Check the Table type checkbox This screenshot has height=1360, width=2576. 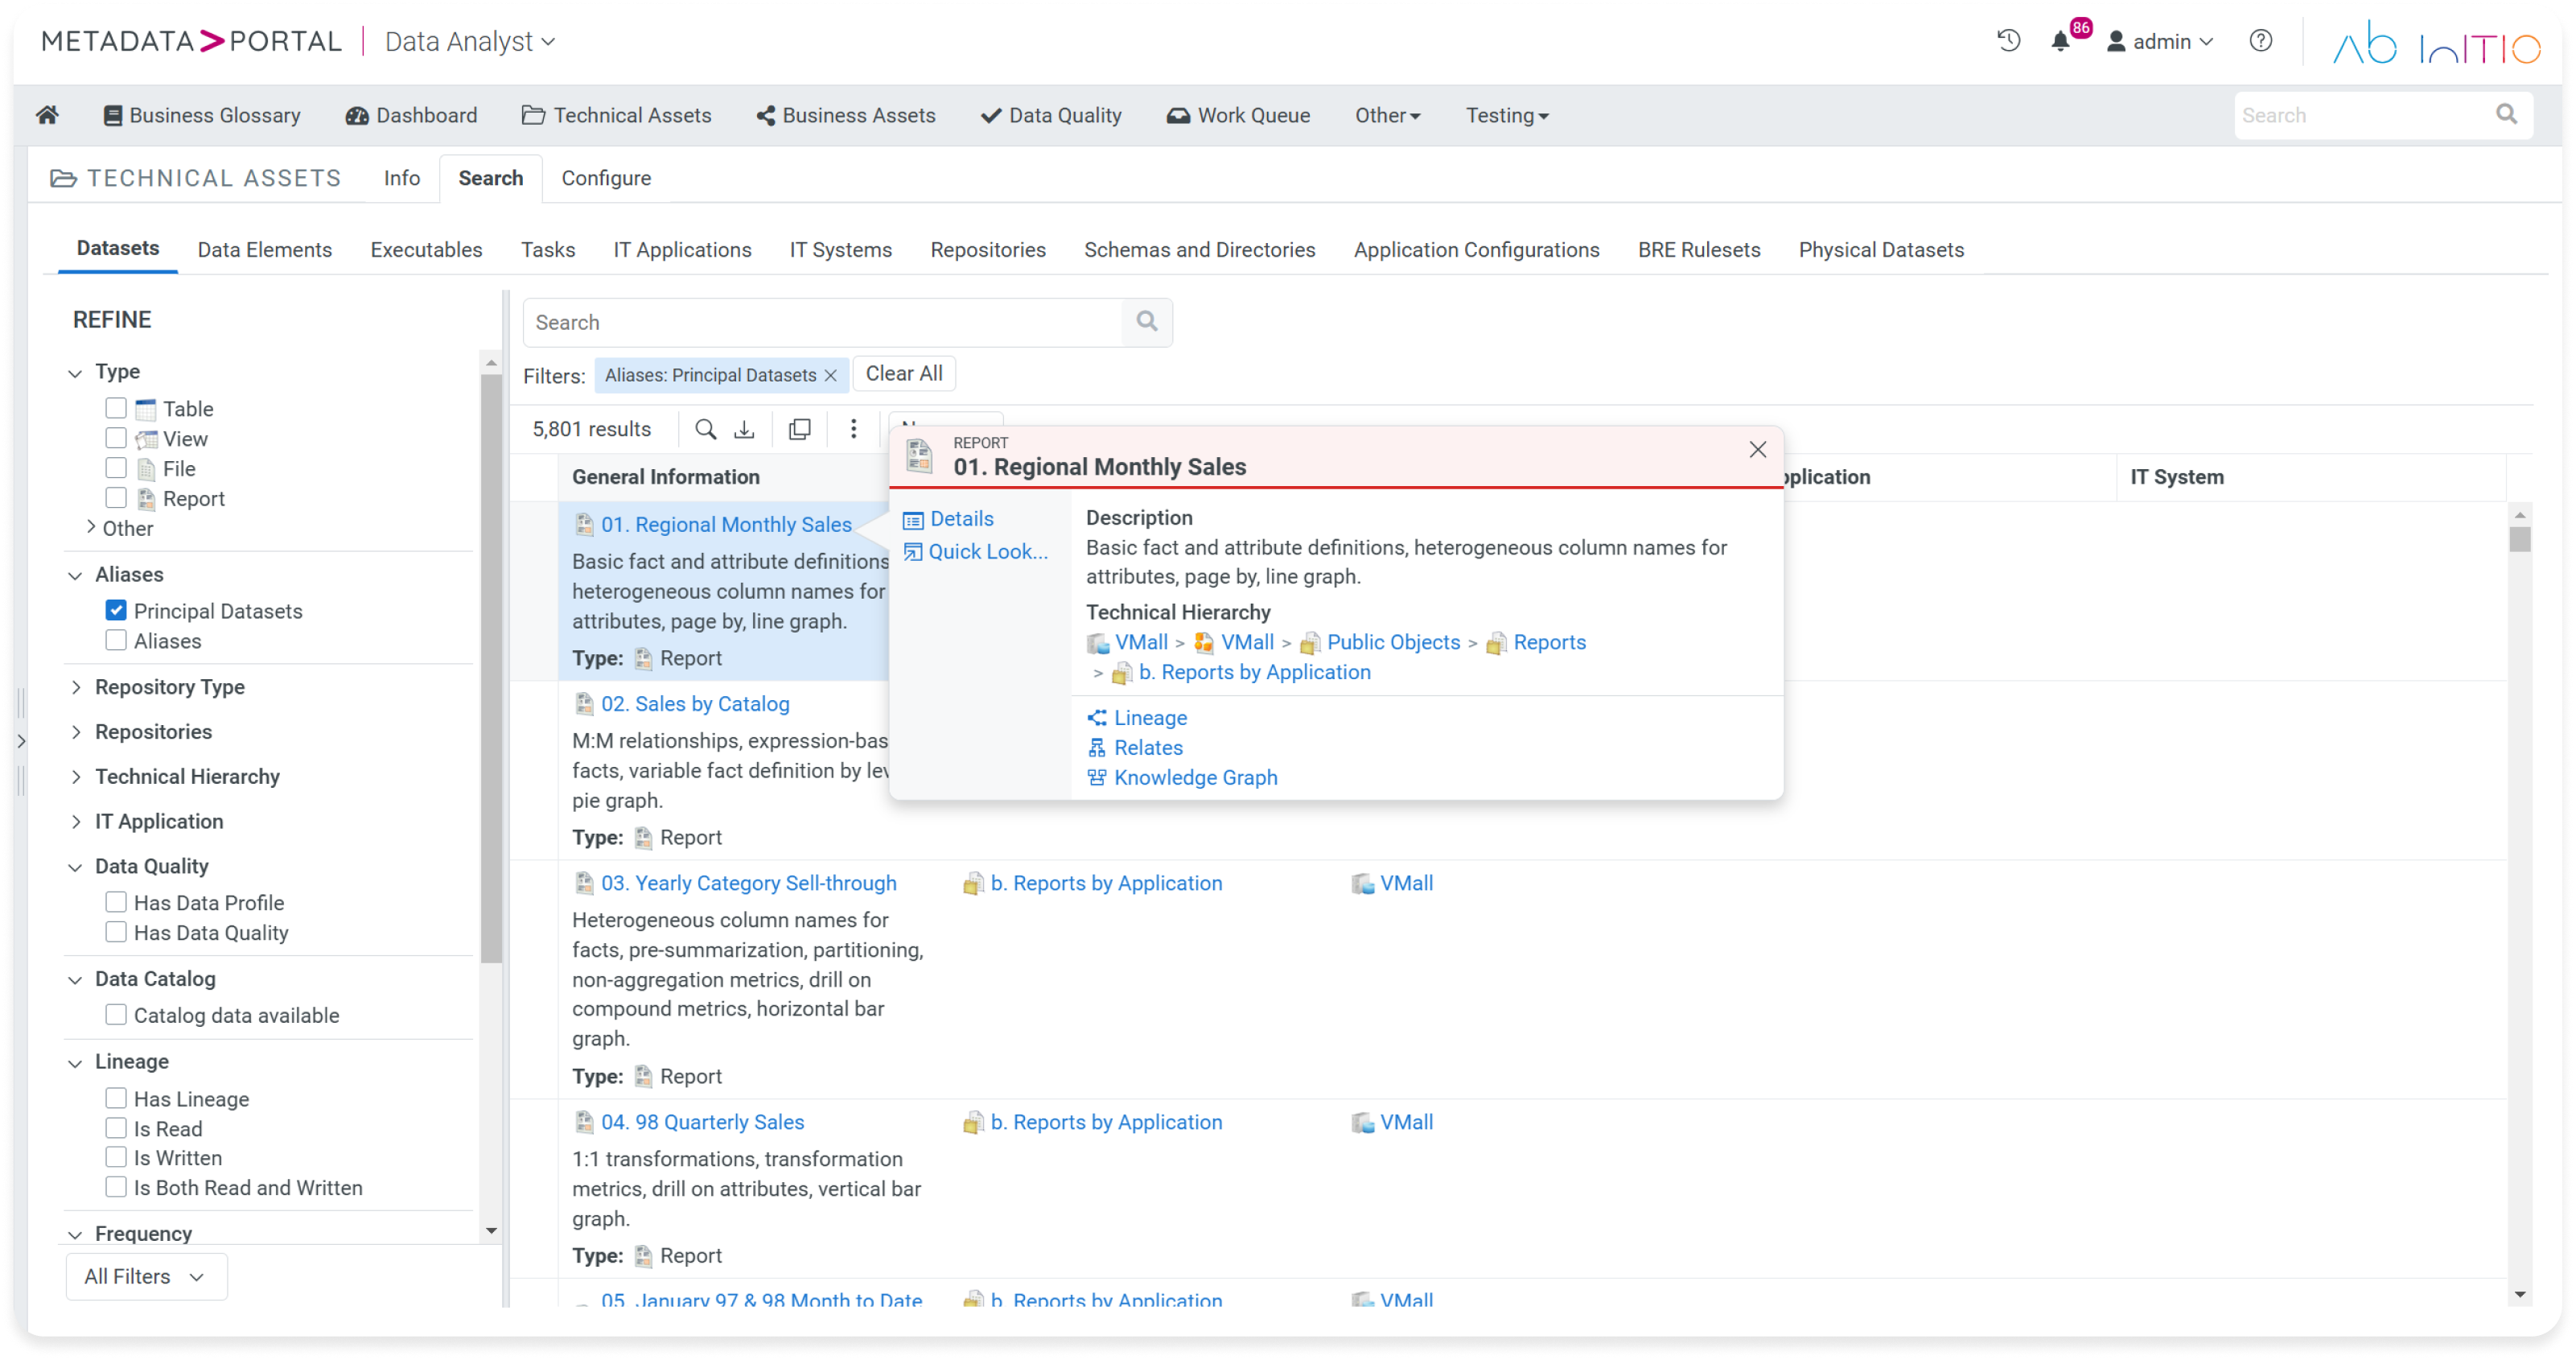[x=116, y=408]
